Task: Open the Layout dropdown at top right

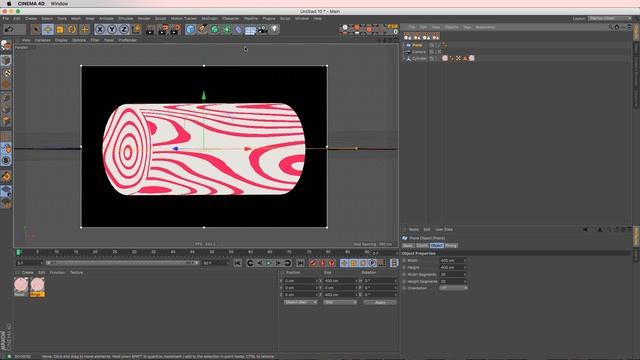Action: (x=610, y=18)
